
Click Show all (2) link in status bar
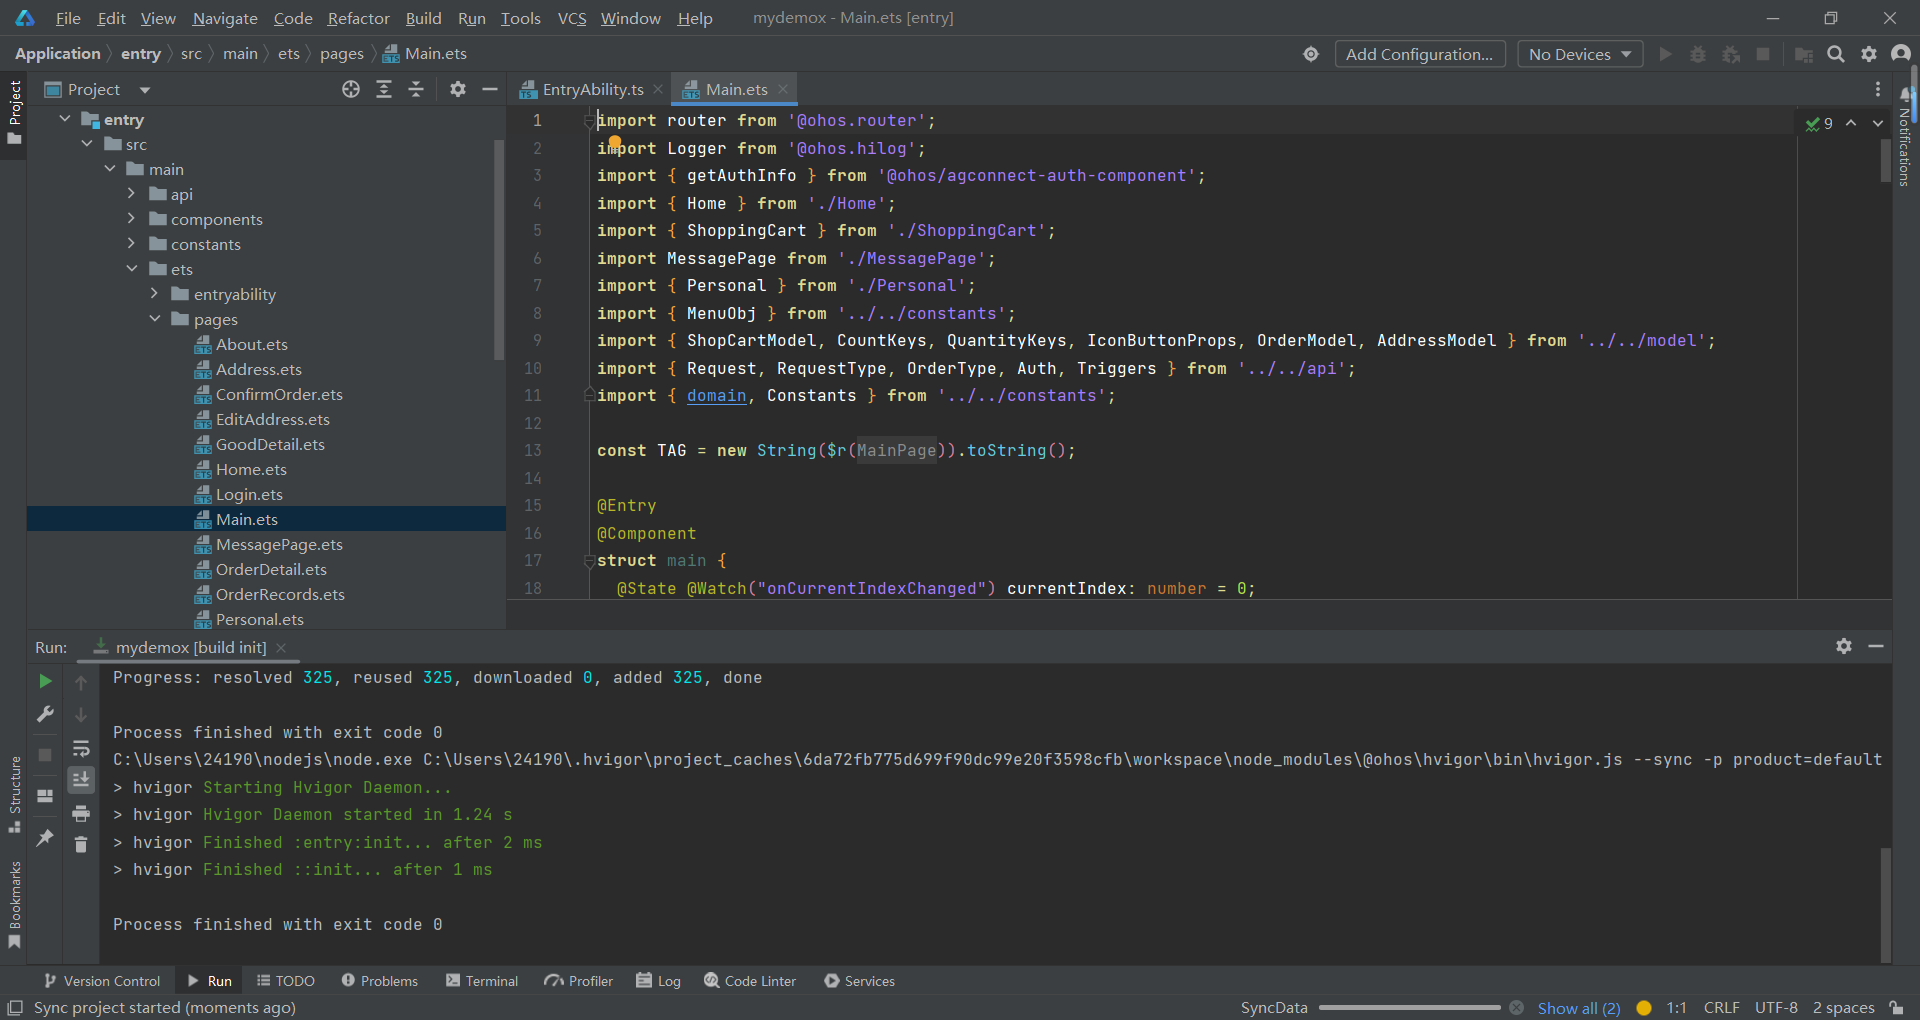pos(1579,1008)
